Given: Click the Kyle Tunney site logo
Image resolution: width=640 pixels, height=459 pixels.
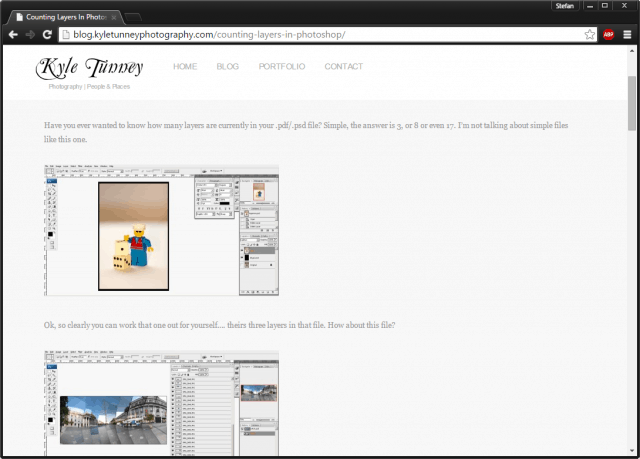Looking at the screenshot, I should pyautogui.click(x=89, y=67).
